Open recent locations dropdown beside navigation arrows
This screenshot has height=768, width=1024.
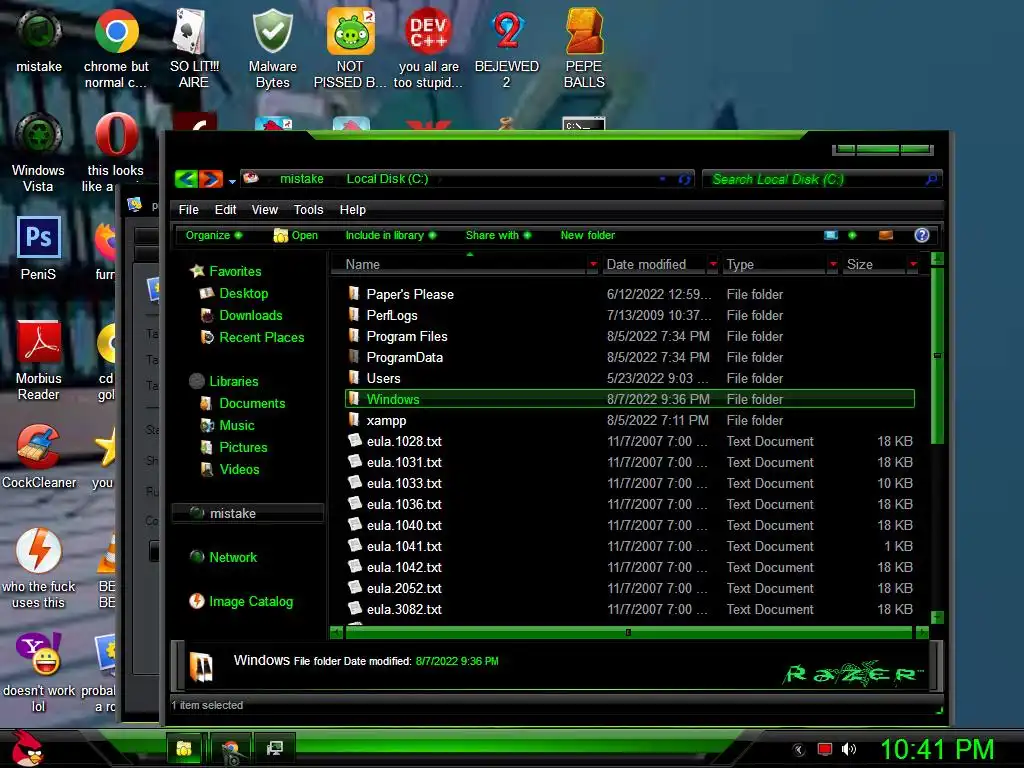tap(232, 182)
